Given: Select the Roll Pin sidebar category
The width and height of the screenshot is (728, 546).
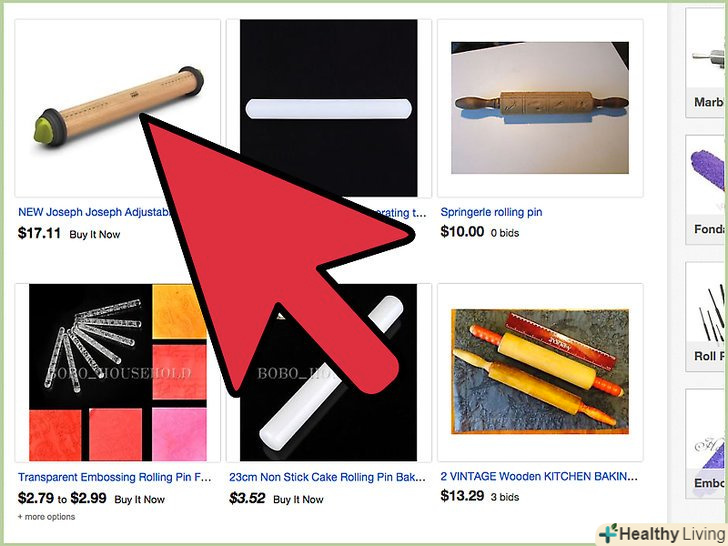Looking at the screenshot, I should tap(707, 317).
